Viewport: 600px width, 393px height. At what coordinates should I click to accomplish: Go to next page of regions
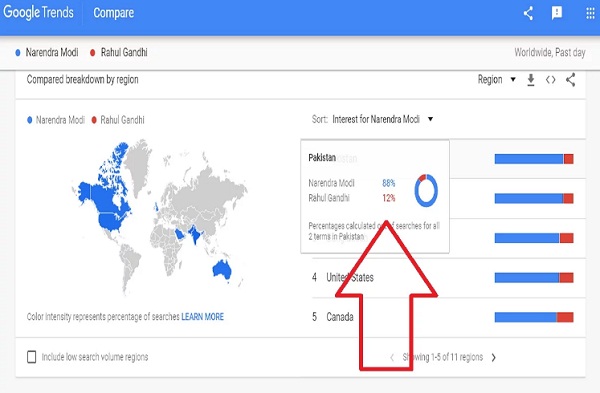tap(494, 357)
